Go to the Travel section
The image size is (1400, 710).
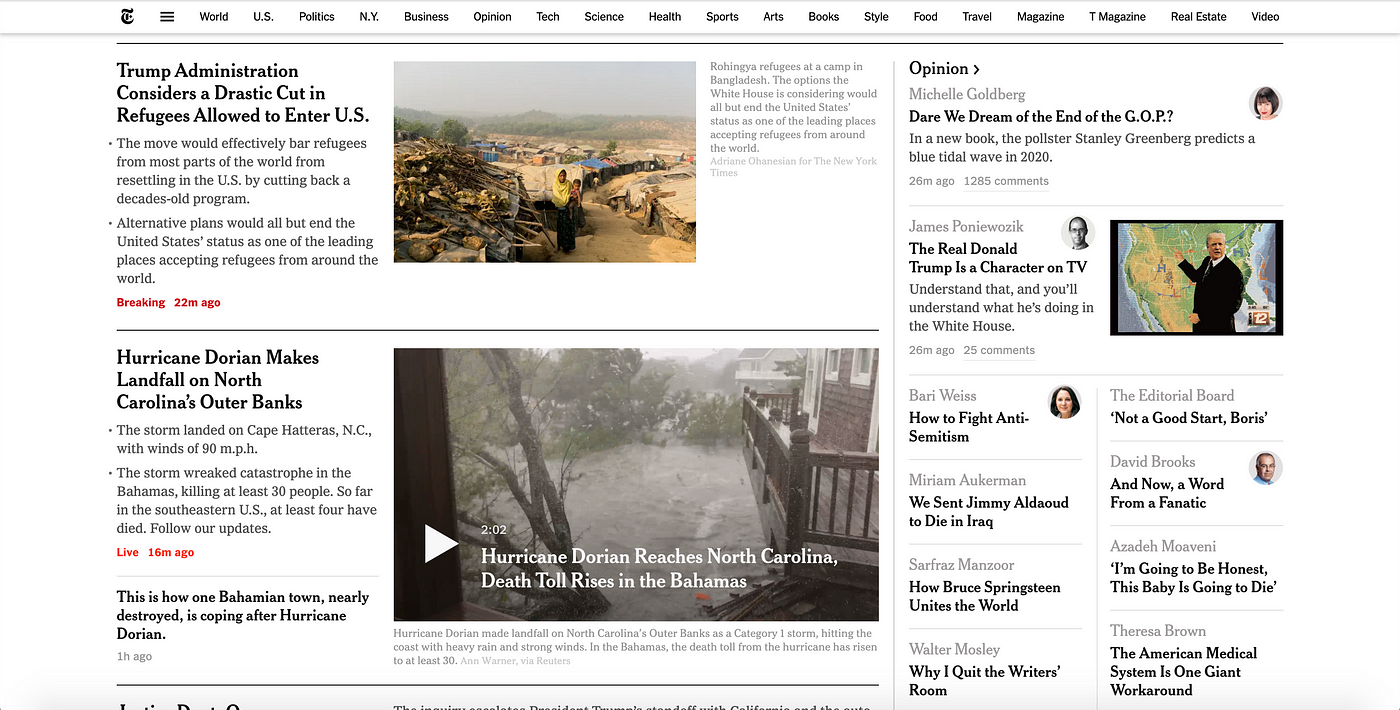click(977, 17)
